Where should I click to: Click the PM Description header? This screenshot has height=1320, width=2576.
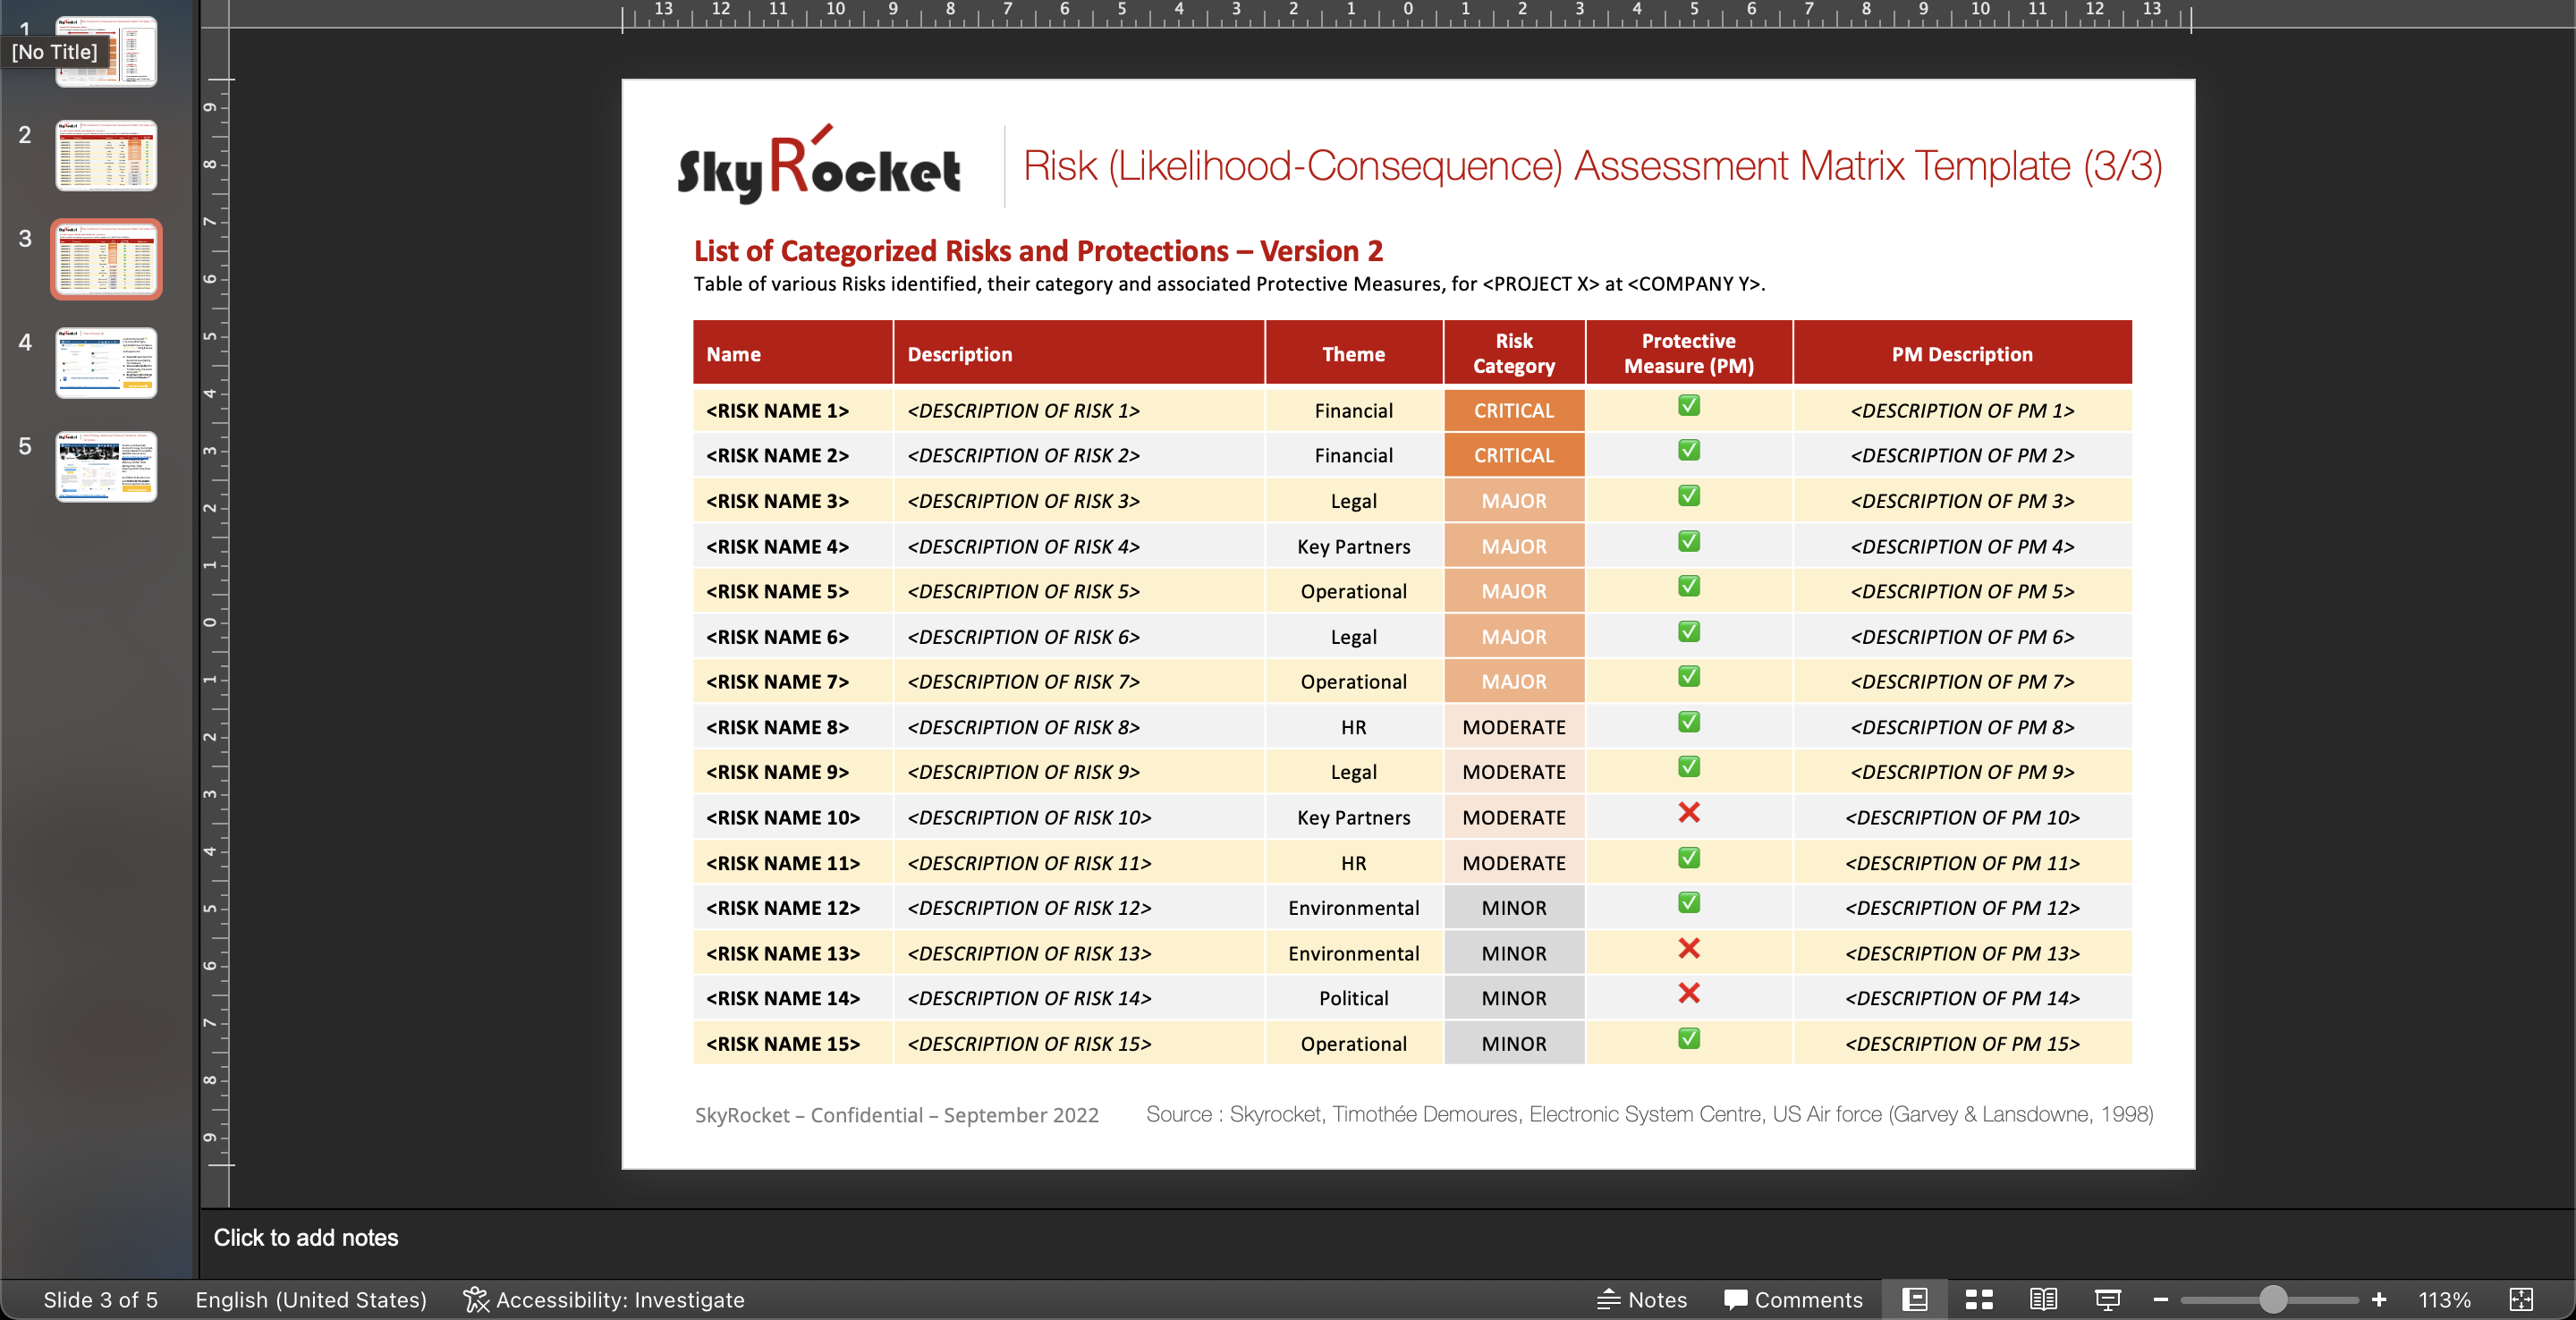[x=1962, y=353]
